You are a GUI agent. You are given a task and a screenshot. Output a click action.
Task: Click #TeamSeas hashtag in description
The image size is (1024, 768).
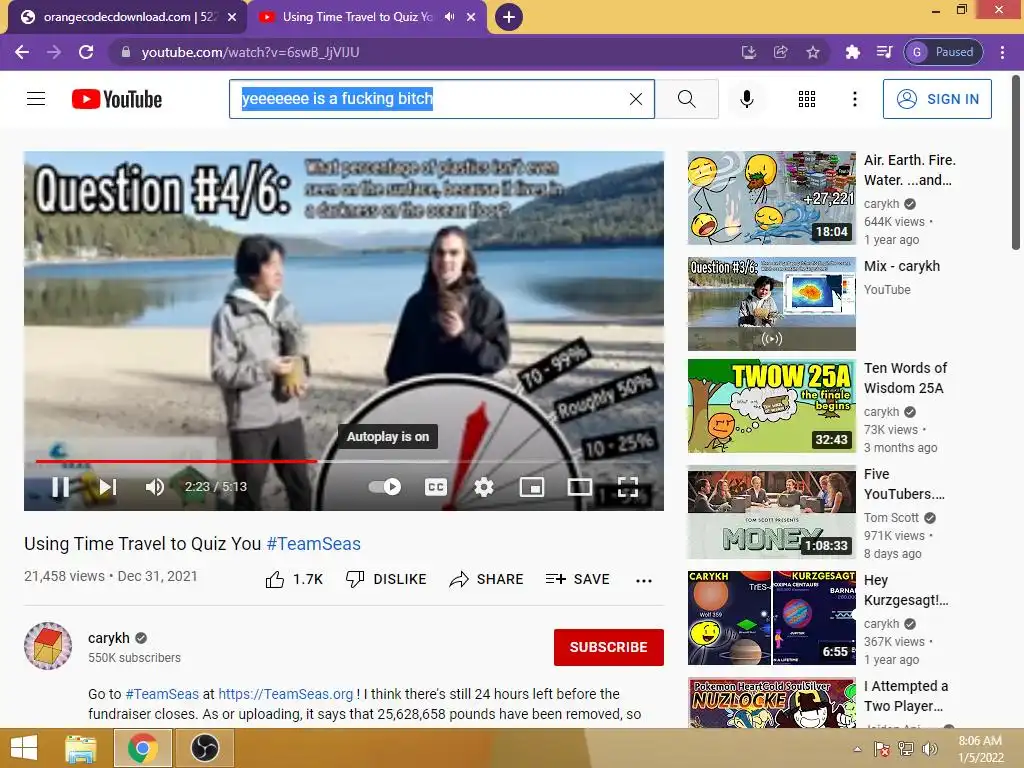(162, 694)
